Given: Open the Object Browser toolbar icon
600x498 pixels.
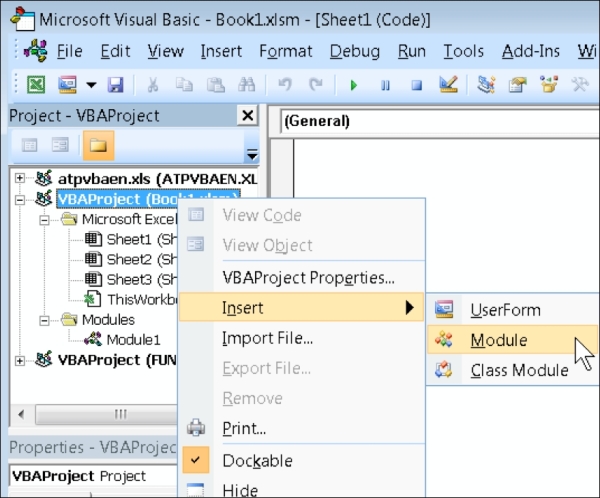Looking at the screenshot, I should point(549,84).
